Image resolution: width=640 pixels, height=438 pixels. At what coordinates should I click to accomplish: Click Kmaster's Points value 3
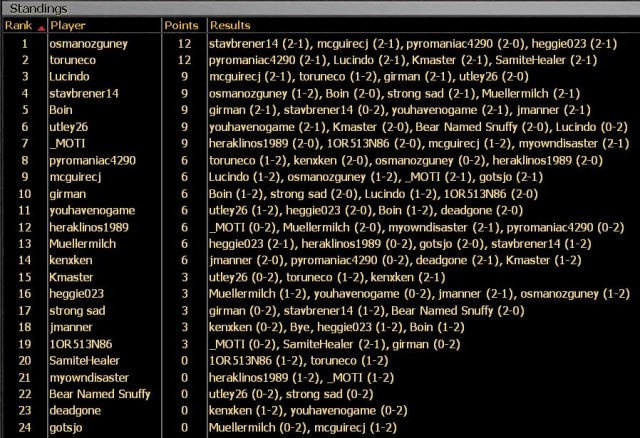(x=184, y=277)
